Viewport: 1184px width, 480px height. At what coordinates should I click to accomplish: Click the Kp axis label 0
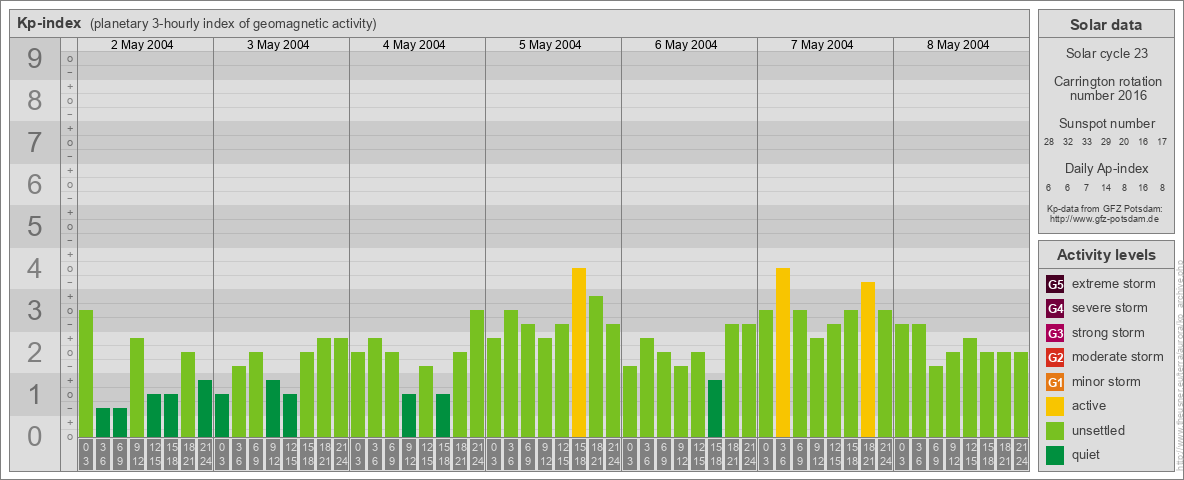tap(34, 436)
